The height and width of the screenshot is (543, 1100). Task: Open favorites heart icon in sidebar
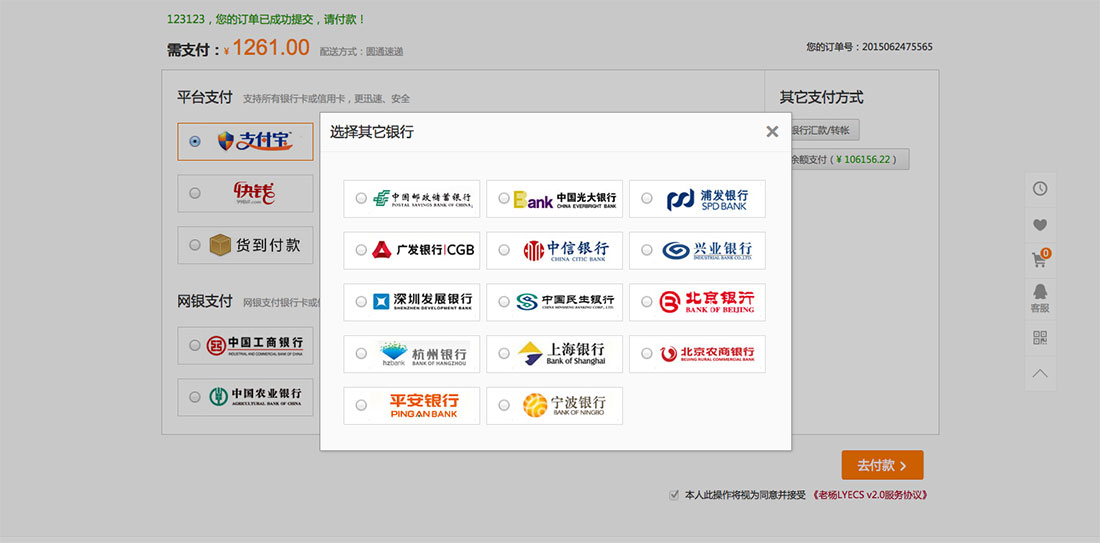point(1040,225)
